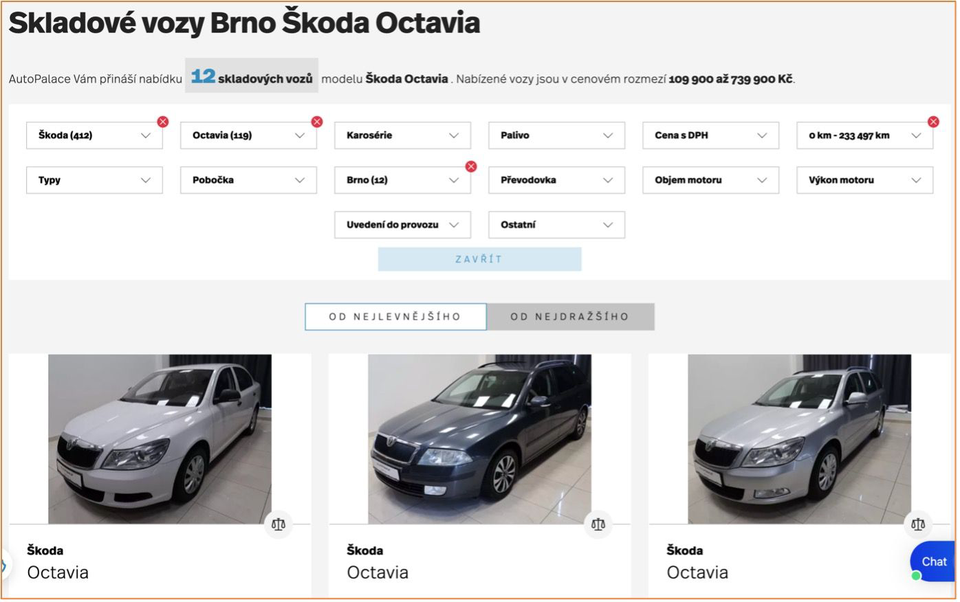
Task: Open the Chat widget
Action: [x=933, y=561]
